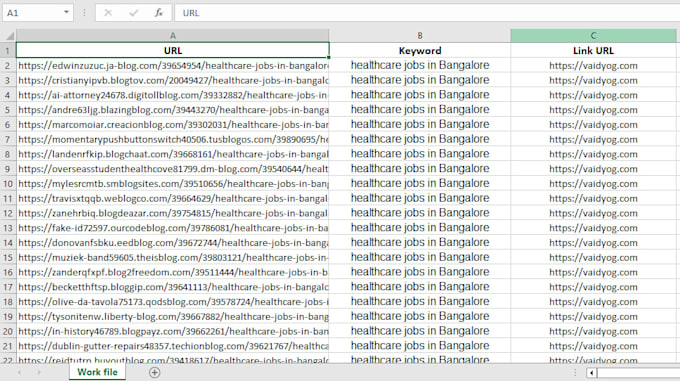The height and width of the screenshot is (381, 680).
Task: Click the travisxtqqb.weblogco.com URL cell
Action: (173, 198)
